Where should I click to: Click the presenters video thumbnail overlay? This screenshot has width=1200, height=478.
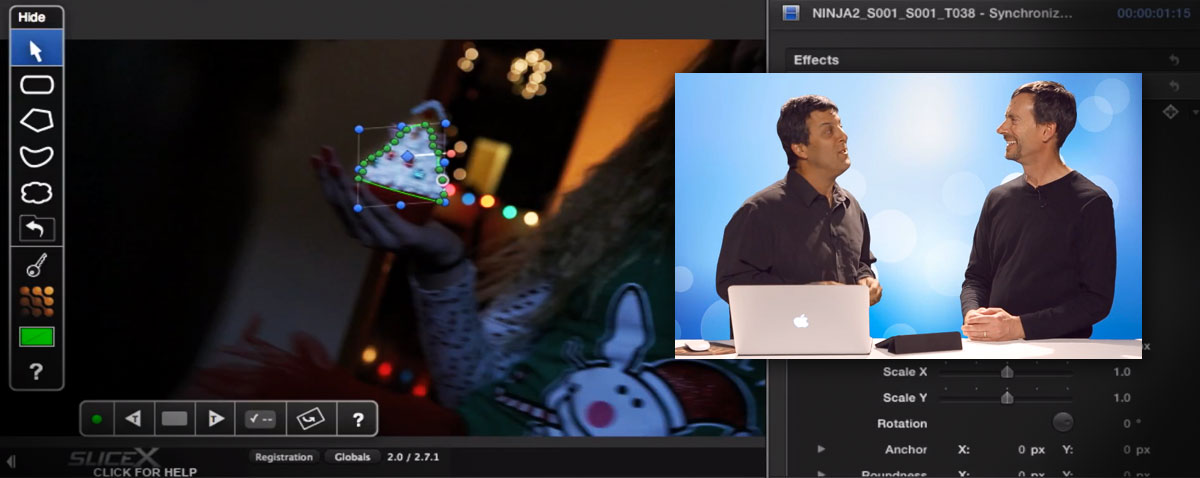pos(908,215)
